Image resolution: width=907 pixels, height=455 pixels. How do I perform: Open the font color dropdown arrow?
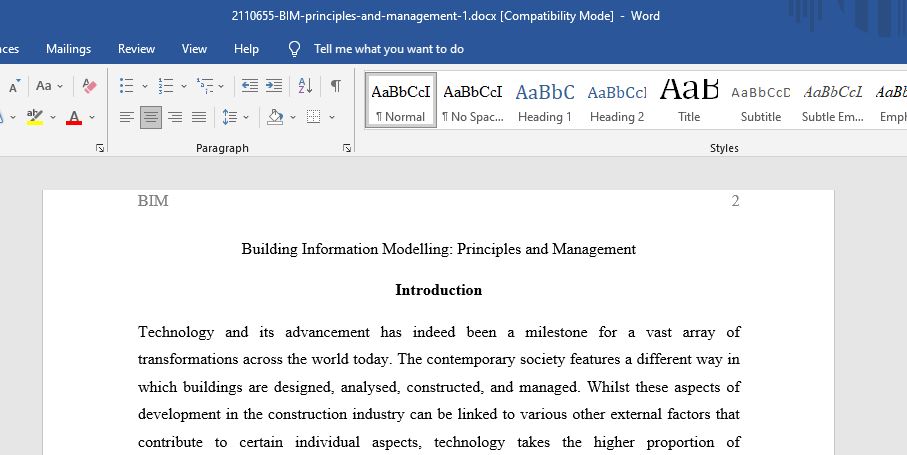(x=91, y=117)
